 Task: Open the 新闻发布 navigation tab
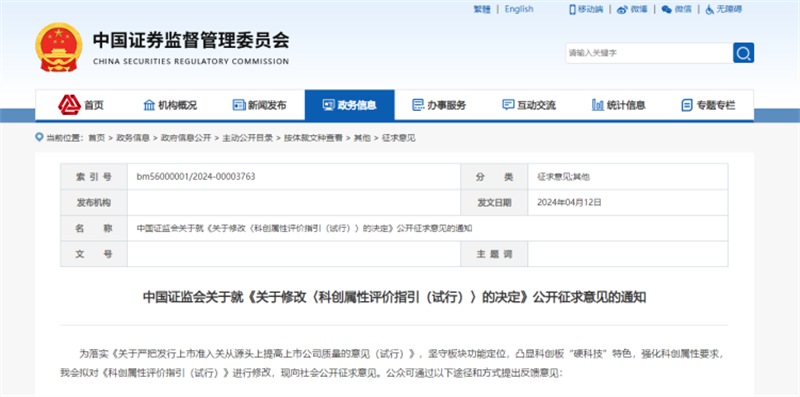[267, 106]
